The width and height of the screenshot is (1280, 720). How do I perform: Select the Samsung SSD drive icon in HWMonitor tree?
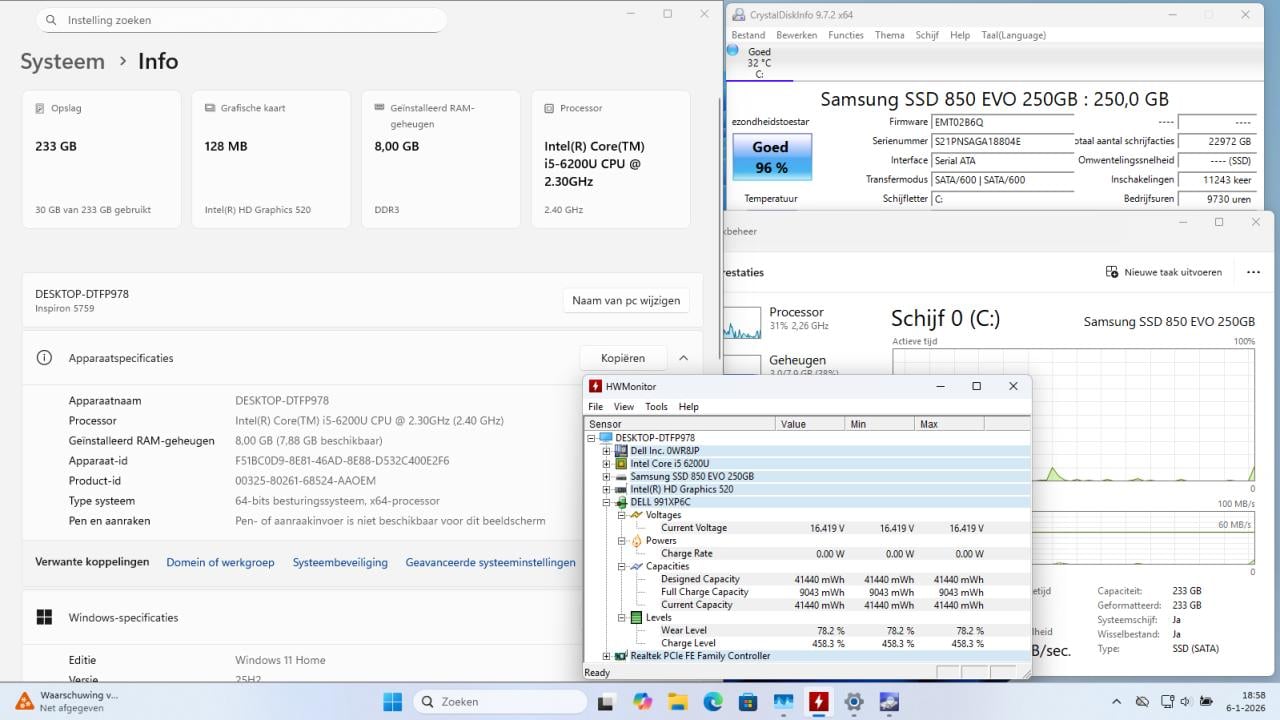pos(622,477)
